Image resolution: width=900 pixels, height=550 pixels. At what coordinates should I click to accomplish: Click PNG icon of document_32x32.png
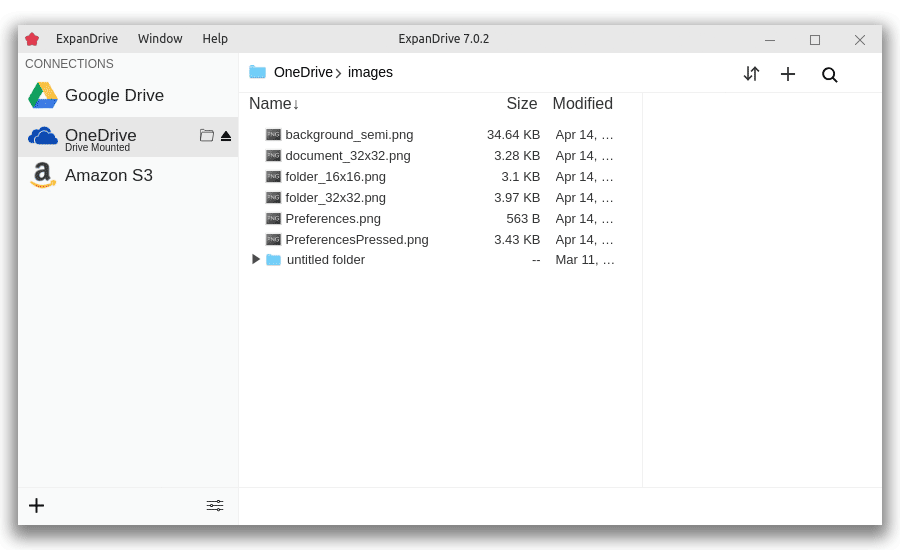[x=273, y=156]
